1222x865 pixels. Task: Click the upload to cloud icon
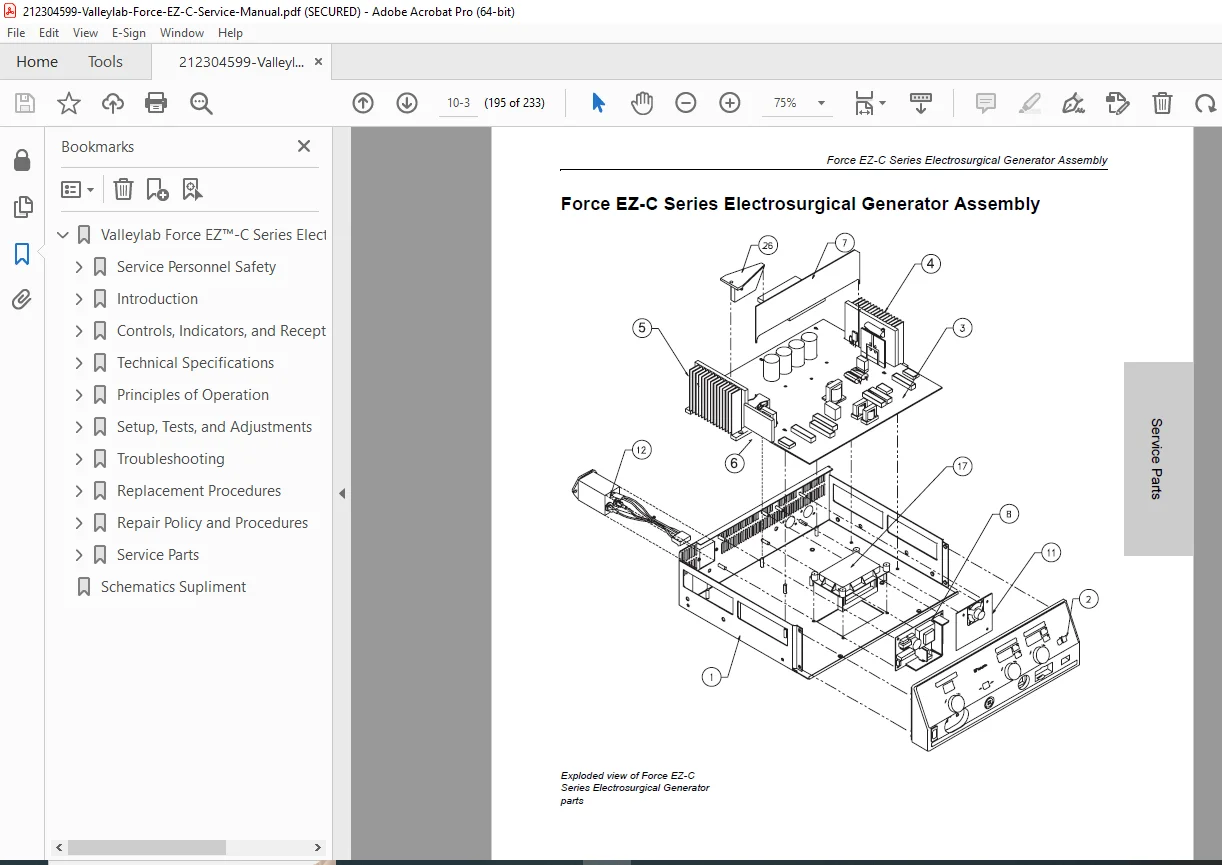(113, 103)
